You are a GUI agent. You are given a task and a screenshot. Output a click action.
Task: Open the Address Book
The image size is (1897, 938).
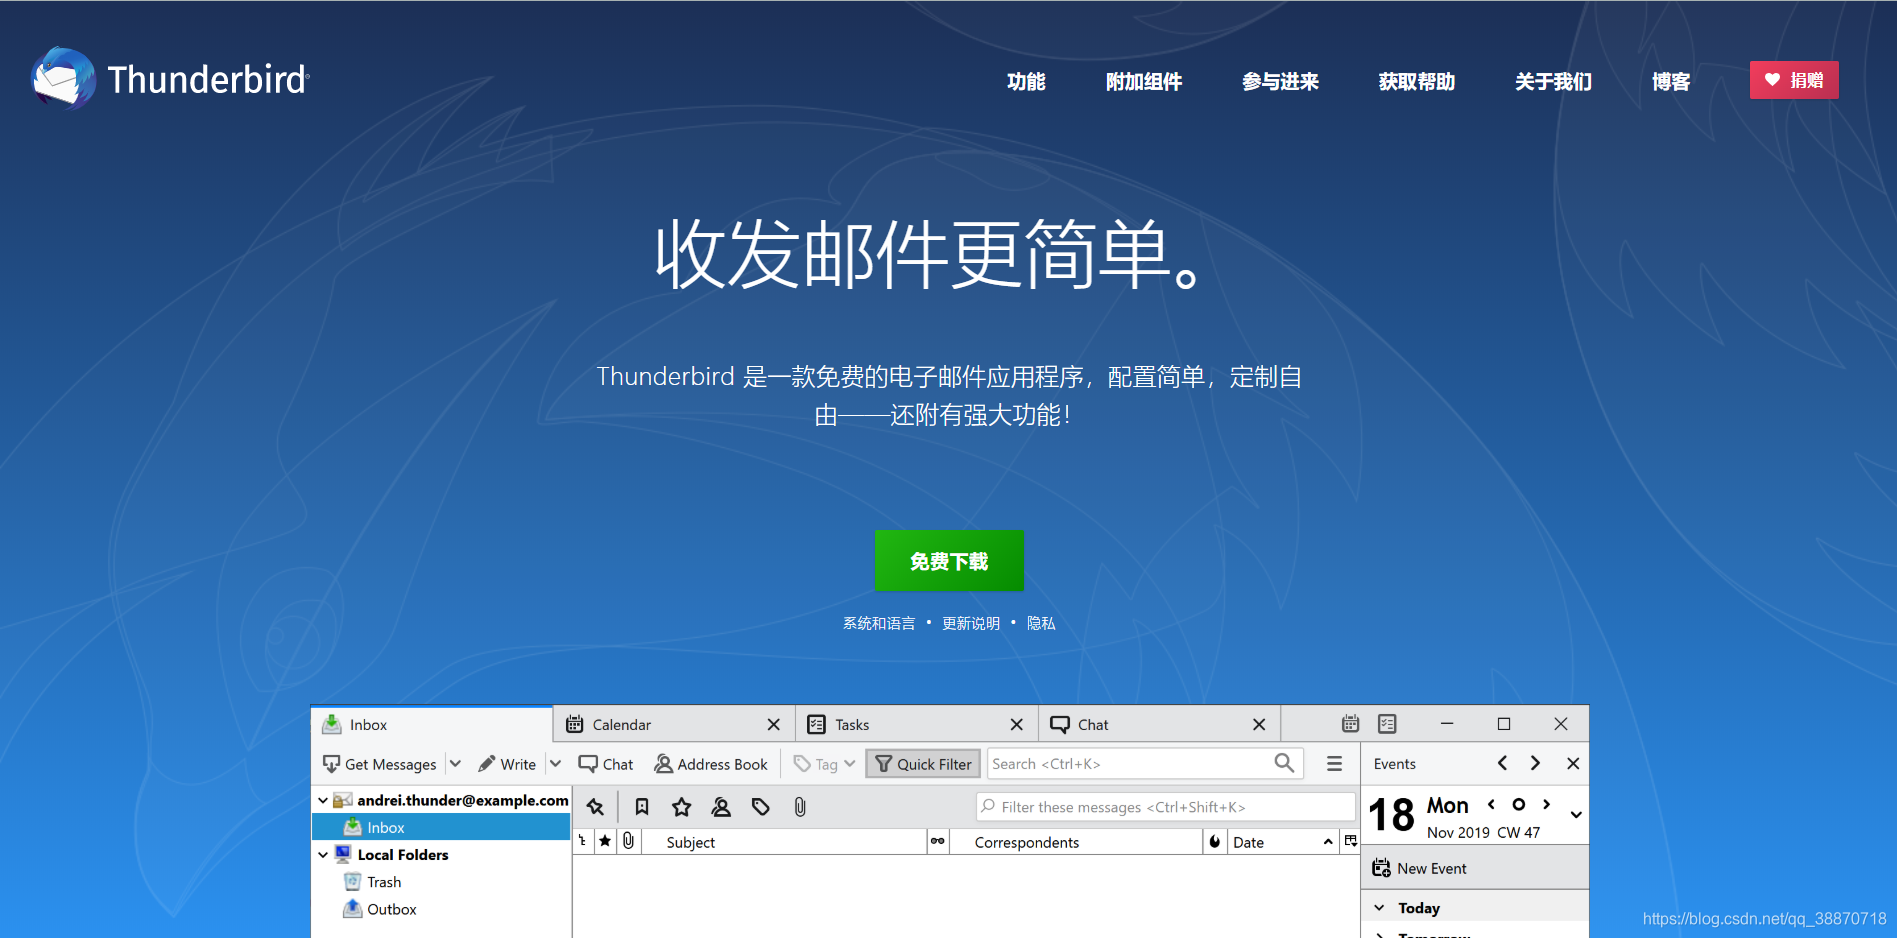pos(711,764)
